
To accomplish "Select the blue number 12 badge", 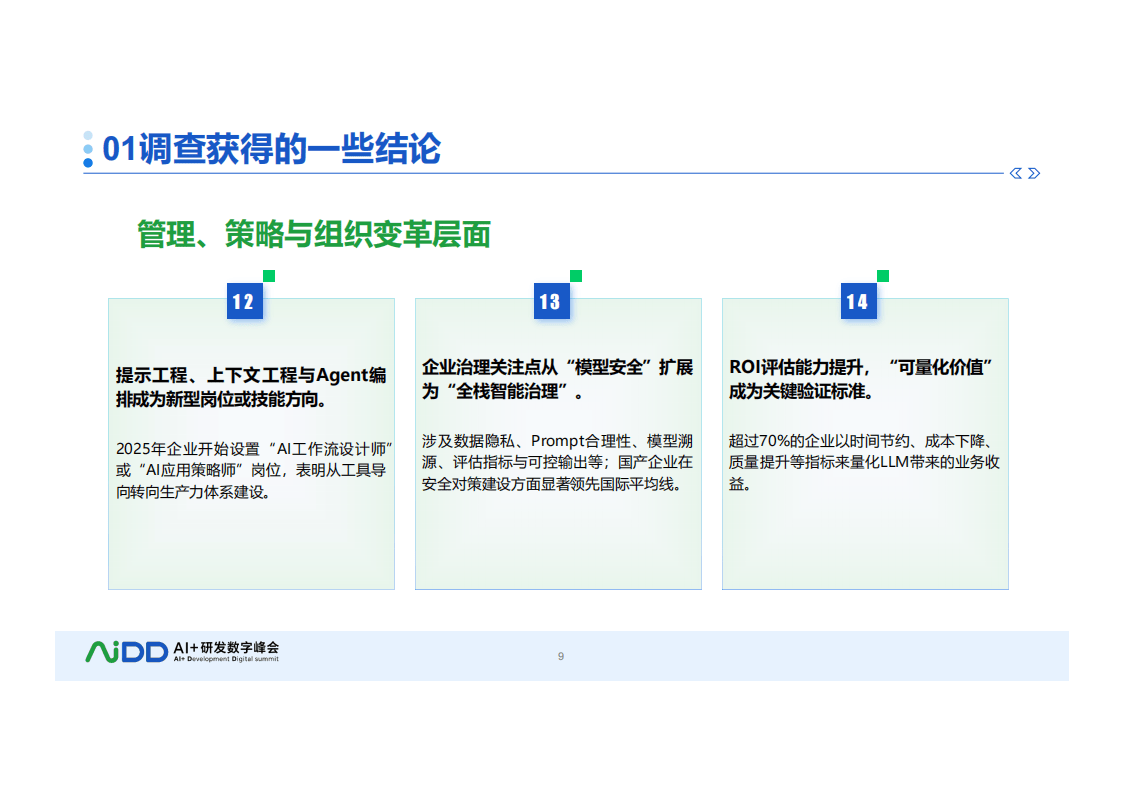I will click(x=244, y=302).
